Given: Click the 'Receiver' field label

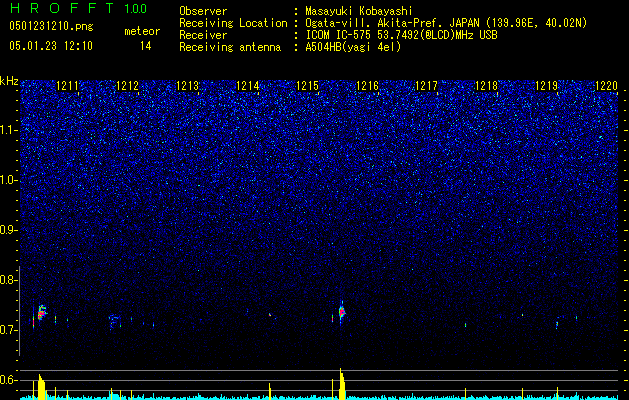Looking at the screenshot, I should (203, 35).
